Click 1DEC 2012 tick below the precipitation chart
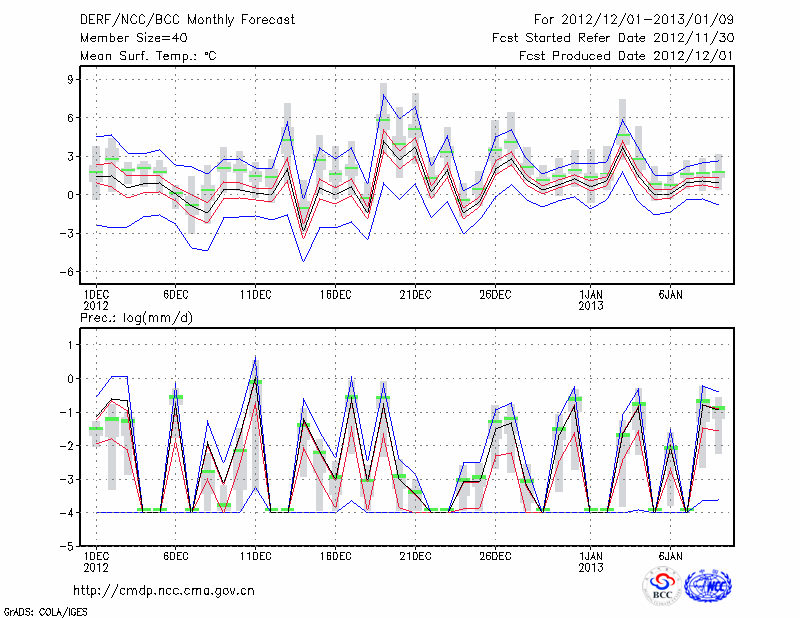The image size is (800, 618). click(x=95, y=560)
